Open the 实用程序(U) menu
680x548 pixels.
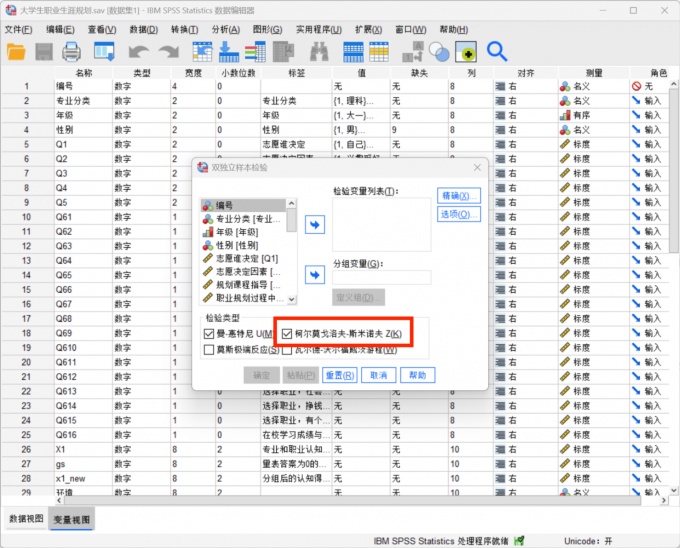click(x=319, y=29)
